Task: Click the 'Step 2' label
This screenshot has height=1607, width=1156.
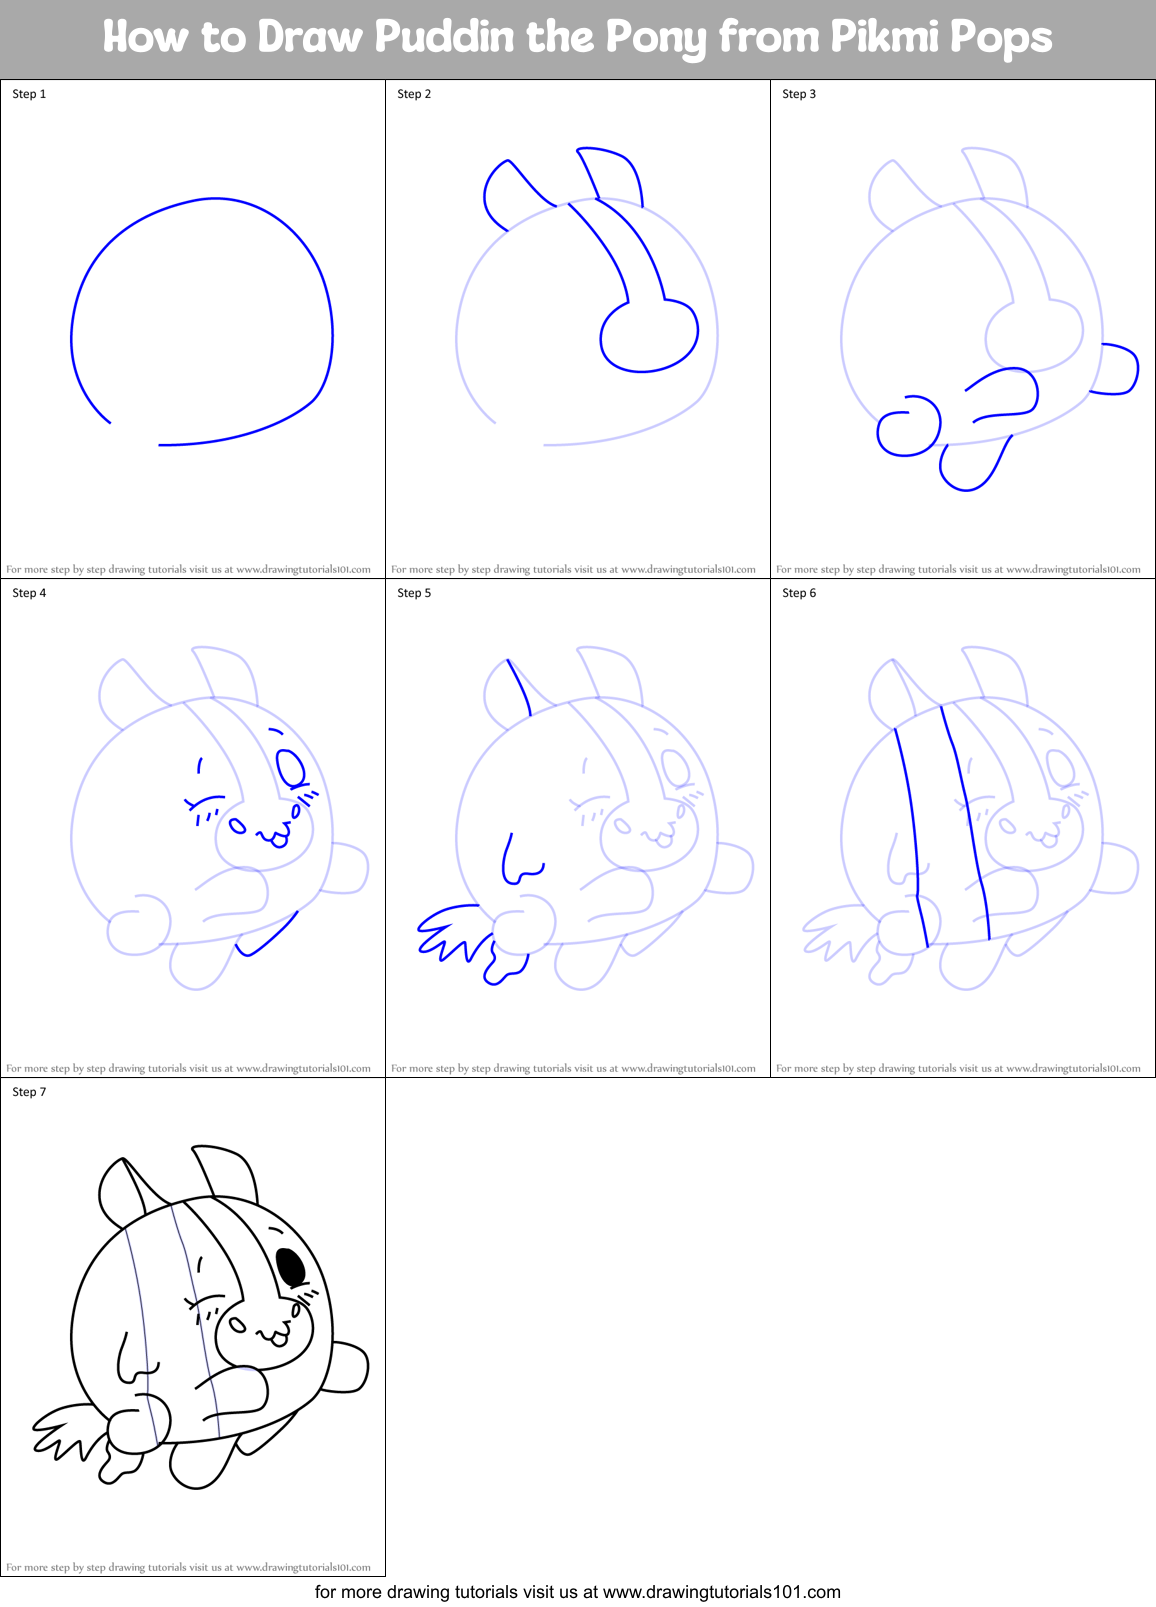Action: click(414, 94)
